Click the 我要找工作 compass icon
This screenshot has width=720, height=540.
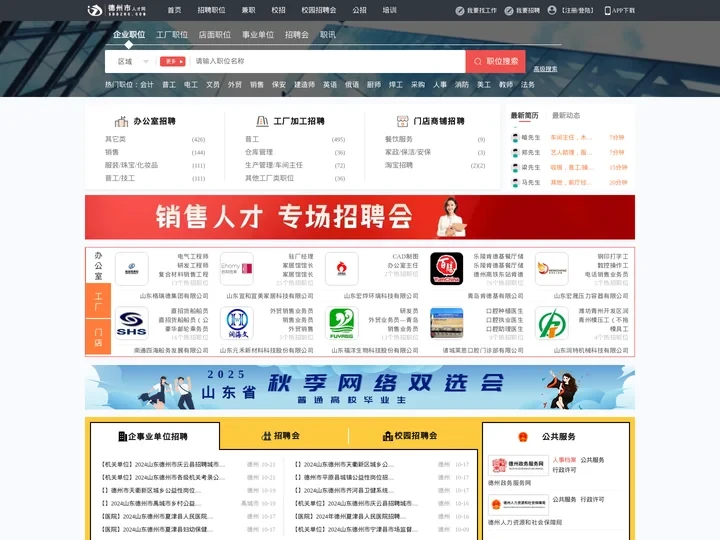(x=460, y=11)
